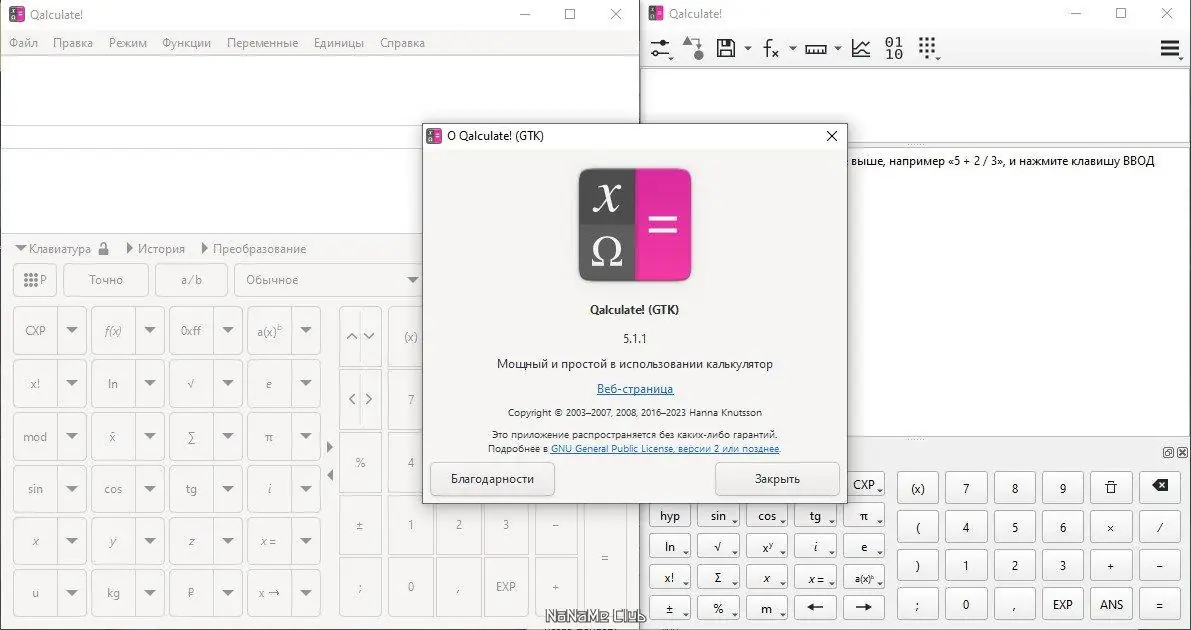This screenshot has width=1191, height=630.
Task: Toggle the Точно exact mode button
Action: 106,280
